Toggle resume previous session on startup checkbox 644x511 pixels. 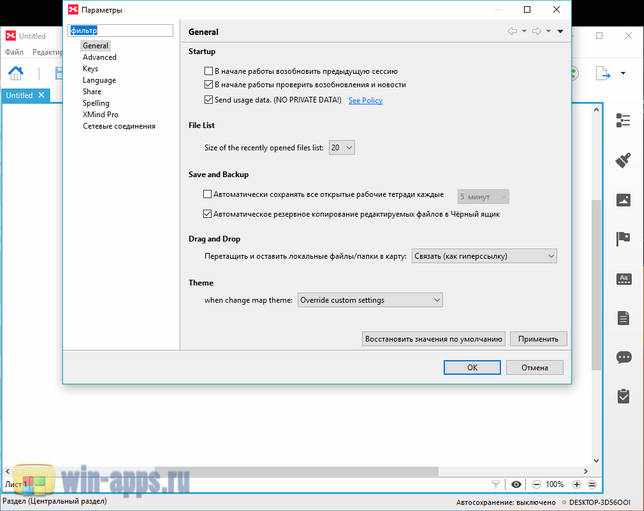pos(208,71)
